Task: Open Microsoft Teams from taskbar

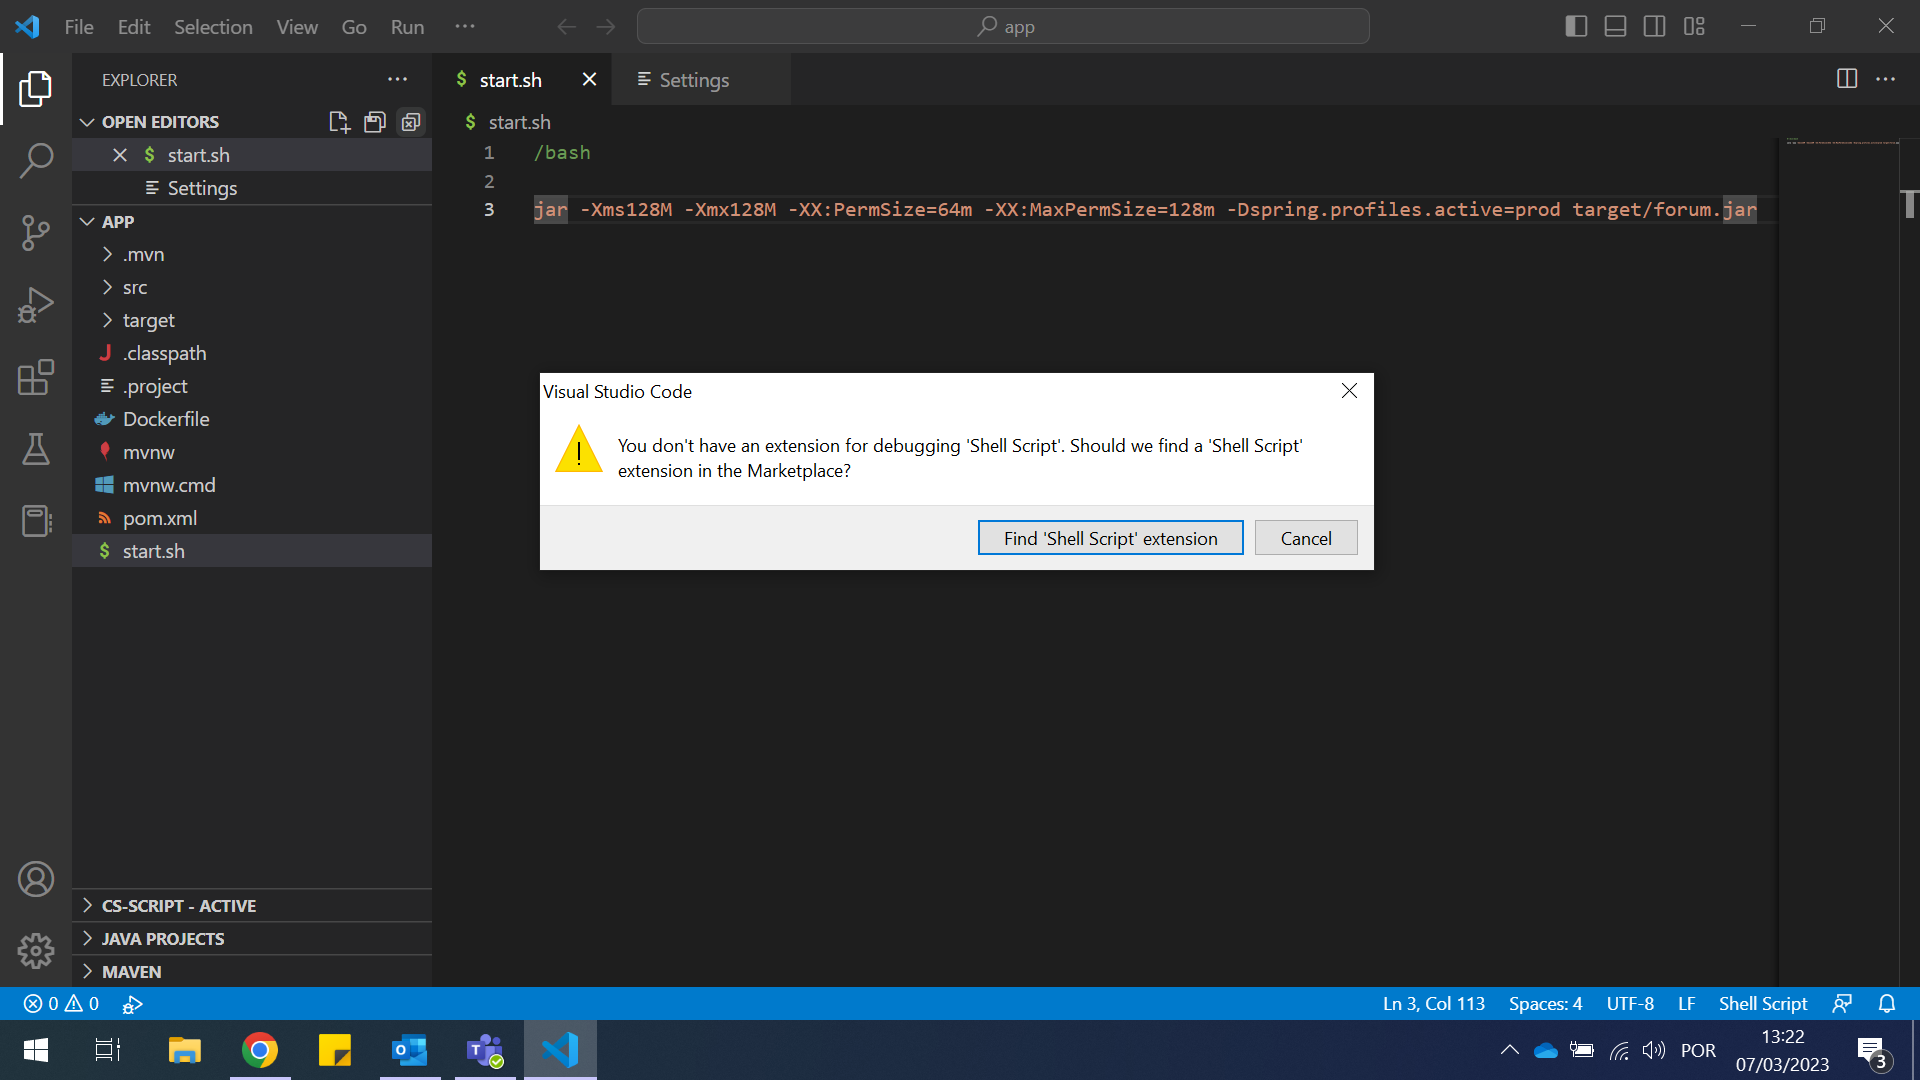Action: [485, 1050]
